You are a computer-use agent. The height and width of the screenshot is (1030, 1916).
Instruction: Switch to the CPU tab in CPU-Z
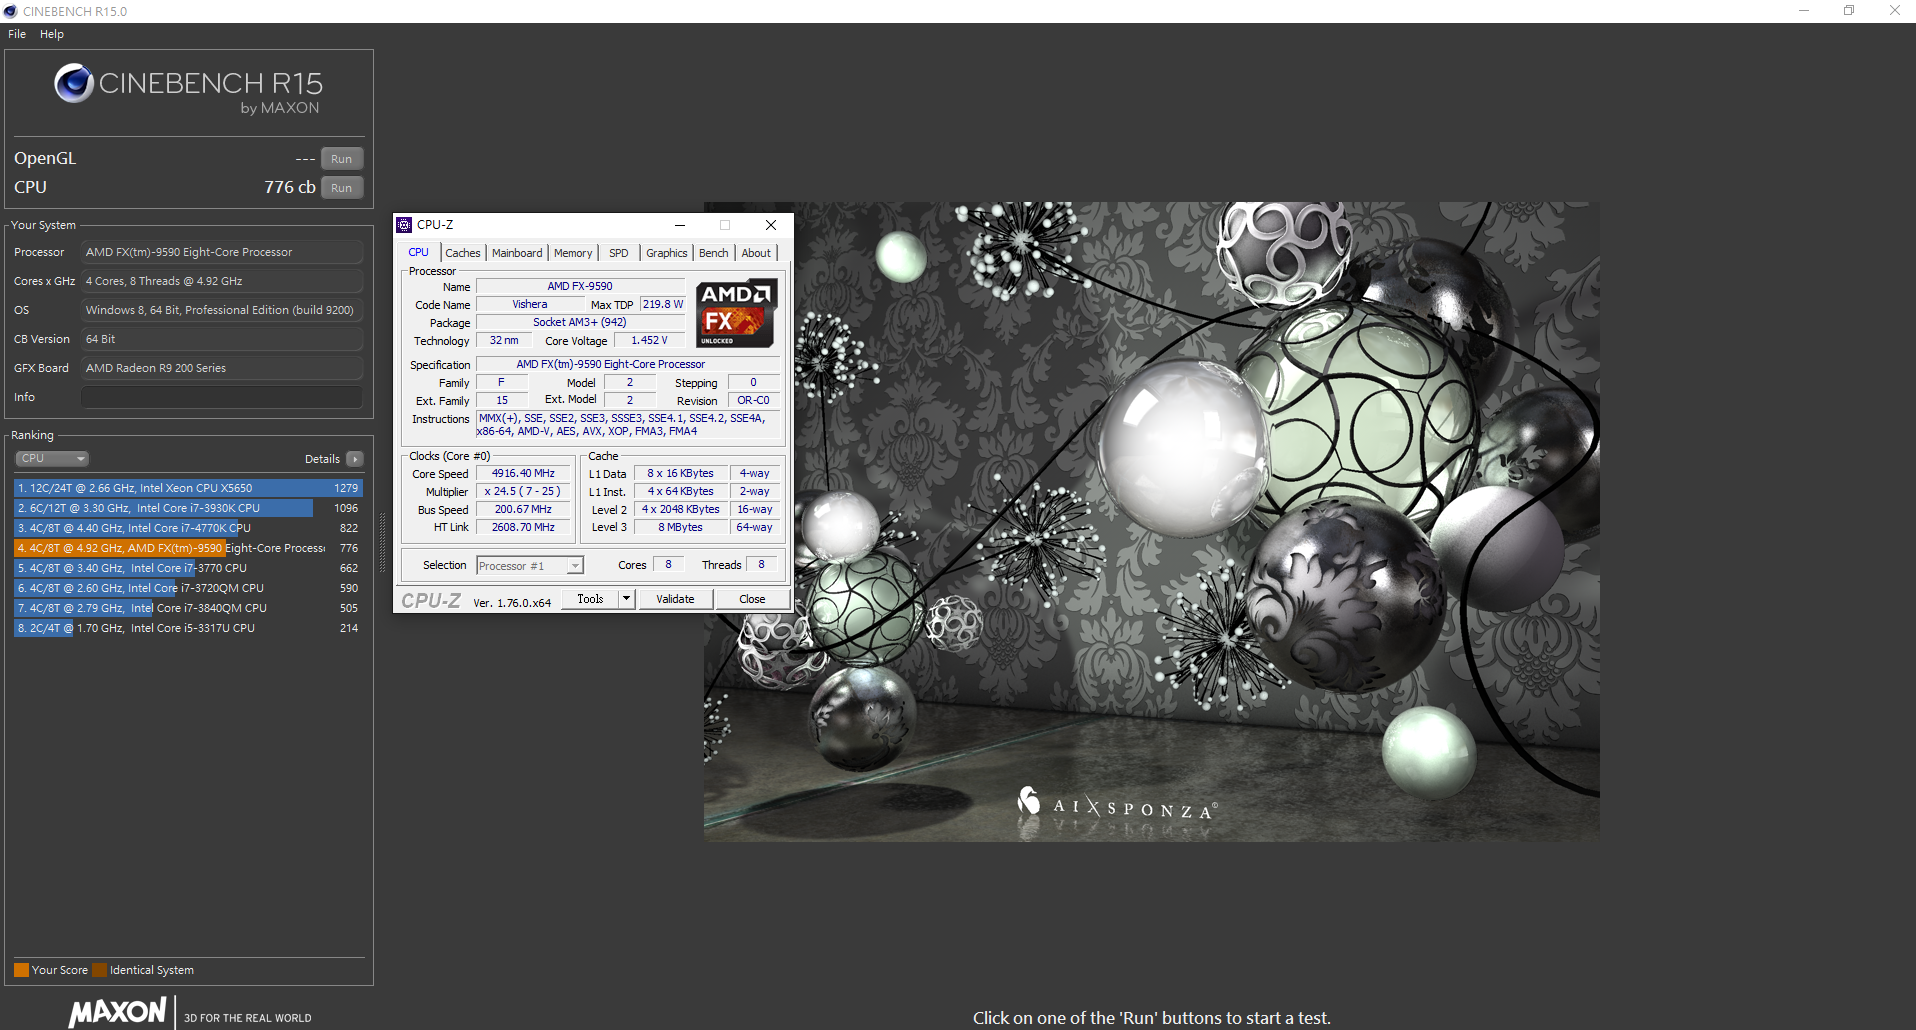(419, 253)
